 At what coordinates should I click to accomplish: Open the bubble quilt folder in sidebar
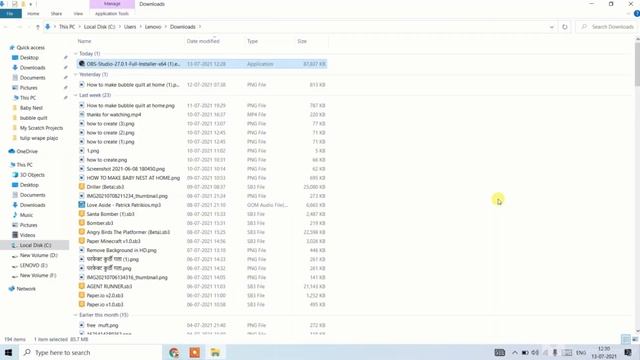click(33, 118)
